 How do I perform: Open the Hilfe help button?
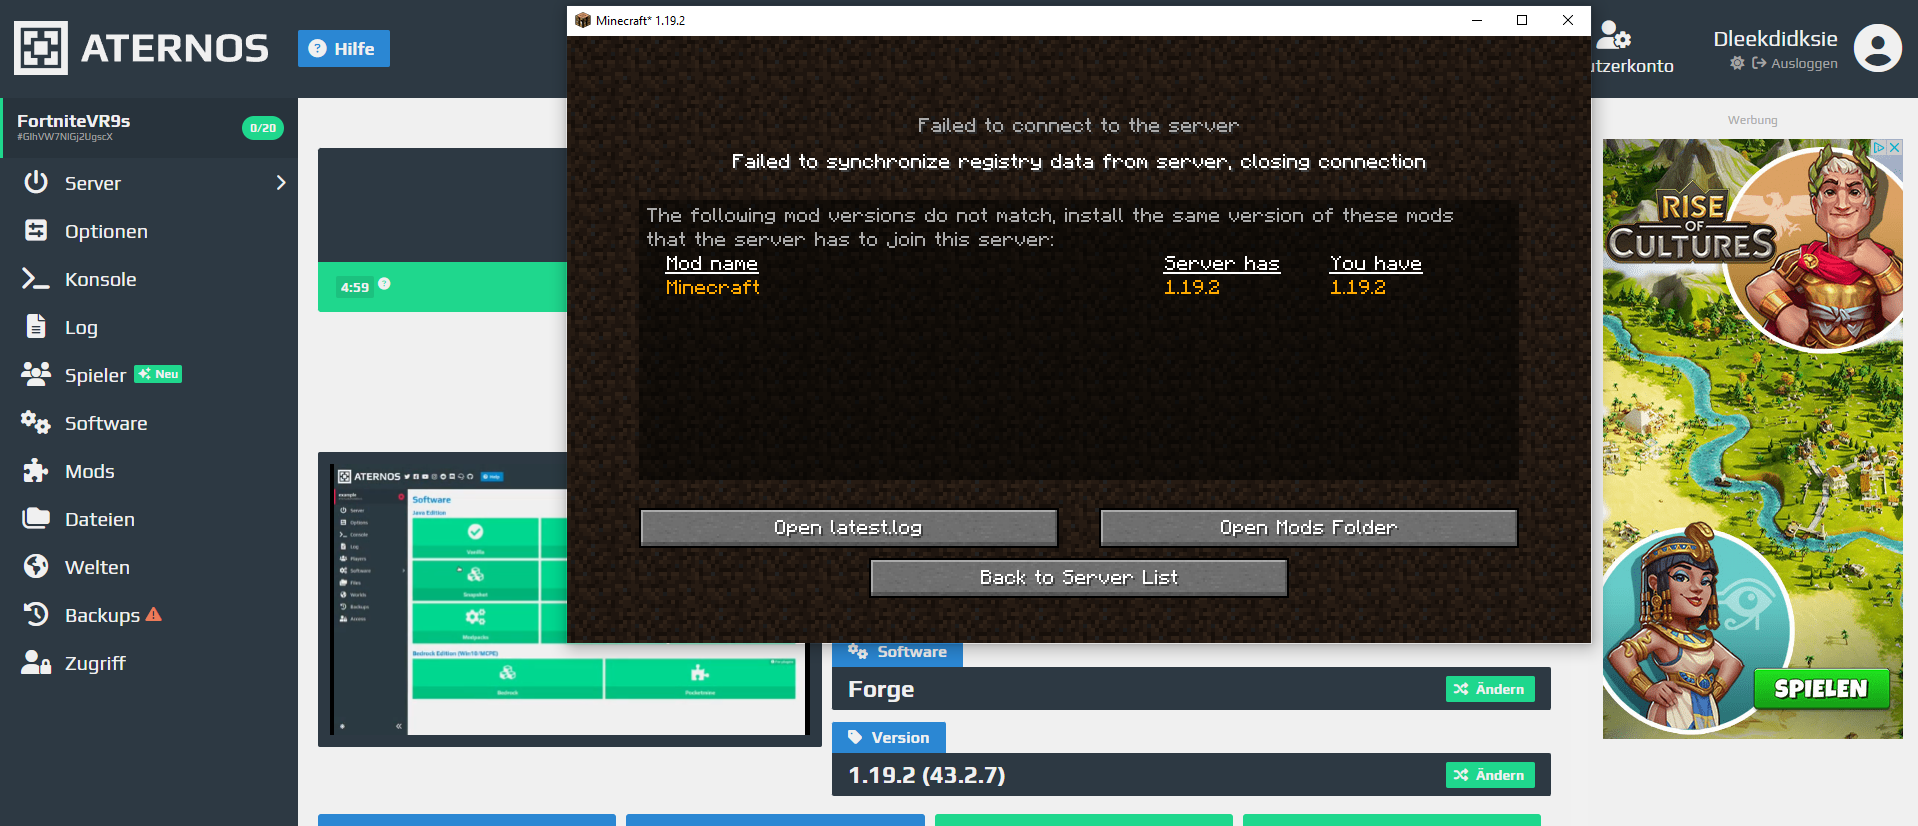point(343,48)
